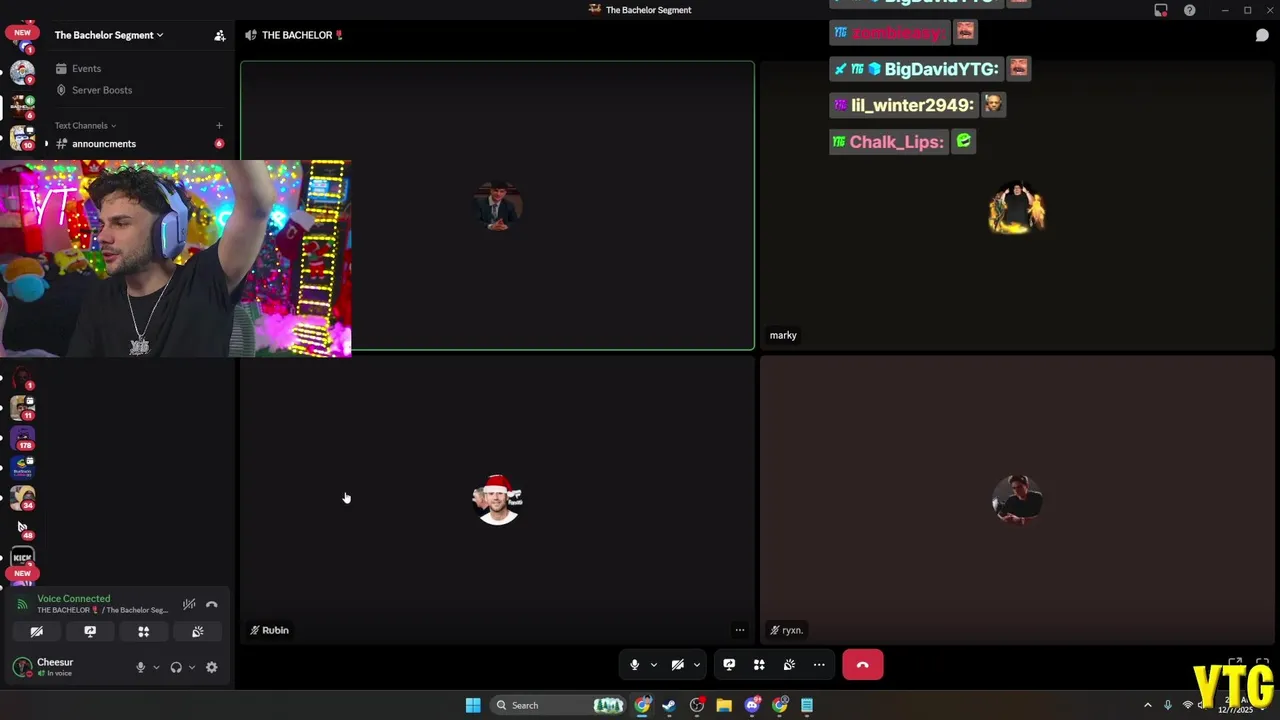Open soundboard from voice panel button

(x=198, y=632)
